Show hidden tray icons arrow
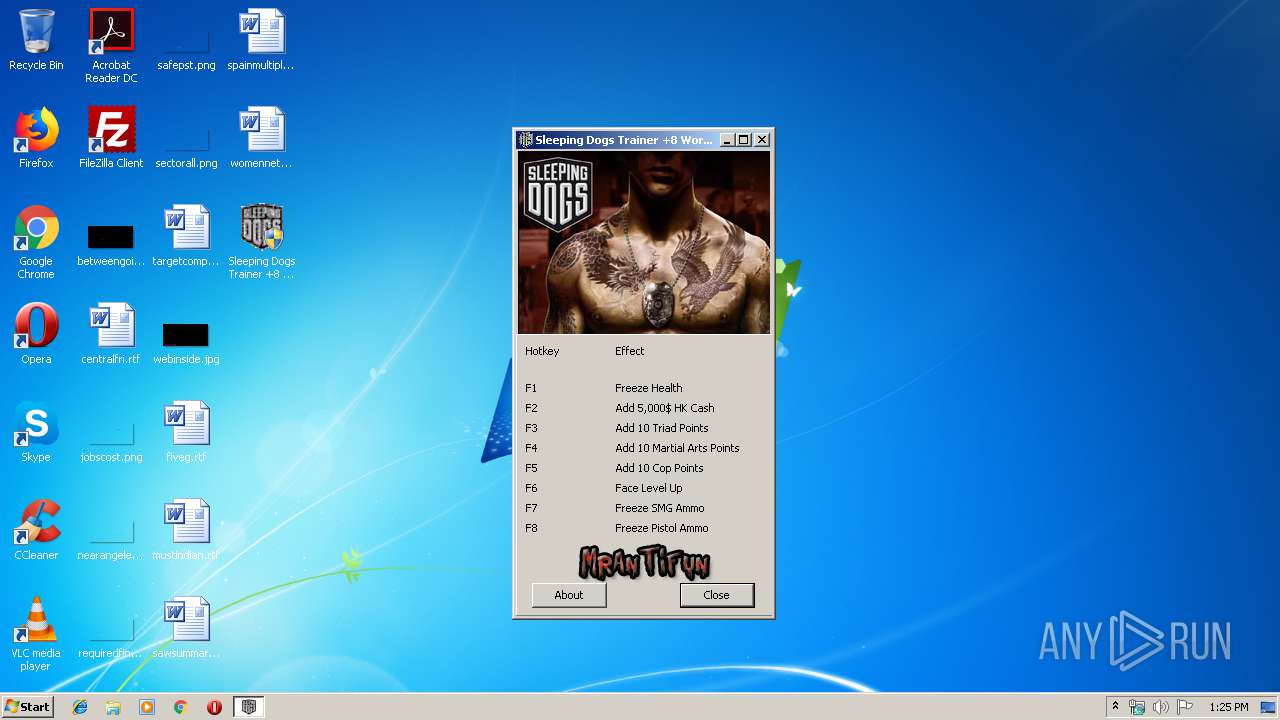The height and width of the screenshot is (720, 1280). [x=1115, y=707]
